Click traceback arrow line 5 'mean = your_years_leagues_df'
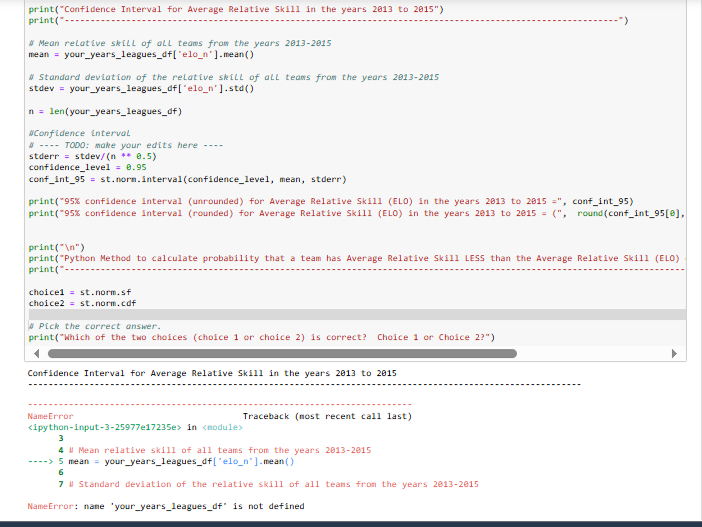 pos(161,462)
